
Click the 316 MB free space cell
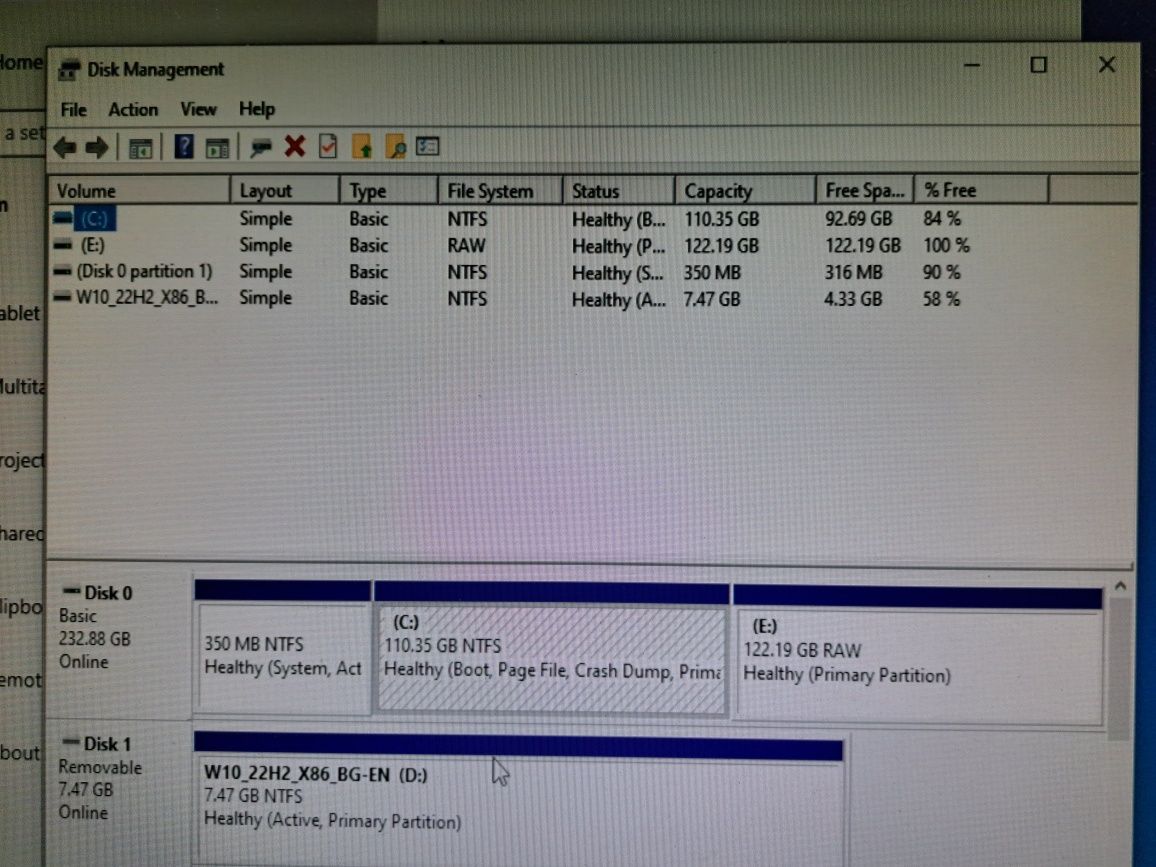(x=854, y=273)
